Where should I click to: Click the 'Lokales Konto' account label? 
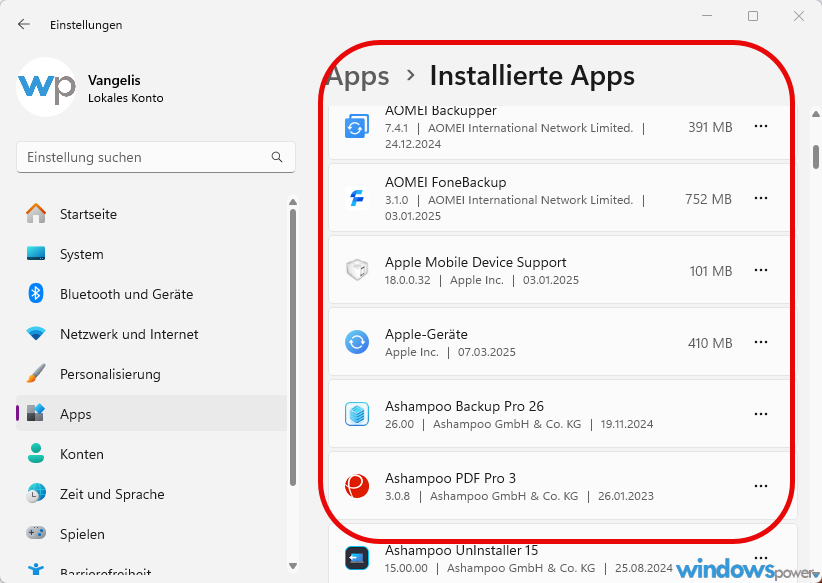coord(125,98)
